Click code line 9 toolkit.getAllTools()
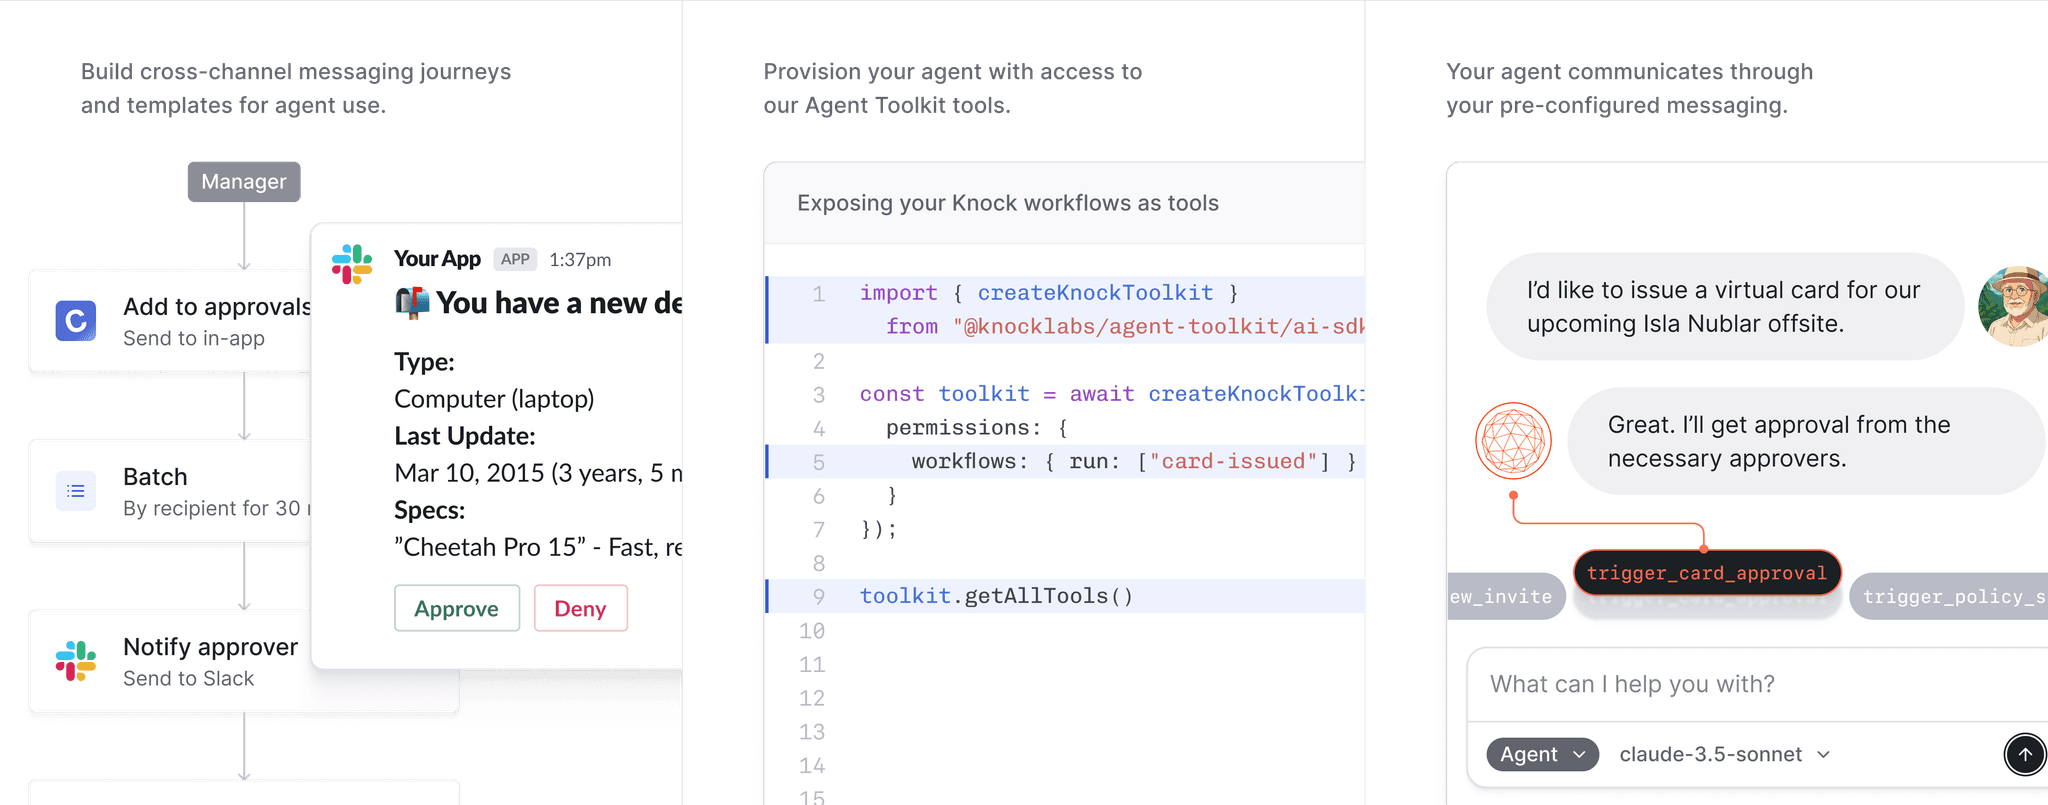Screen dimensions: 2048x805 coord(996,596)
